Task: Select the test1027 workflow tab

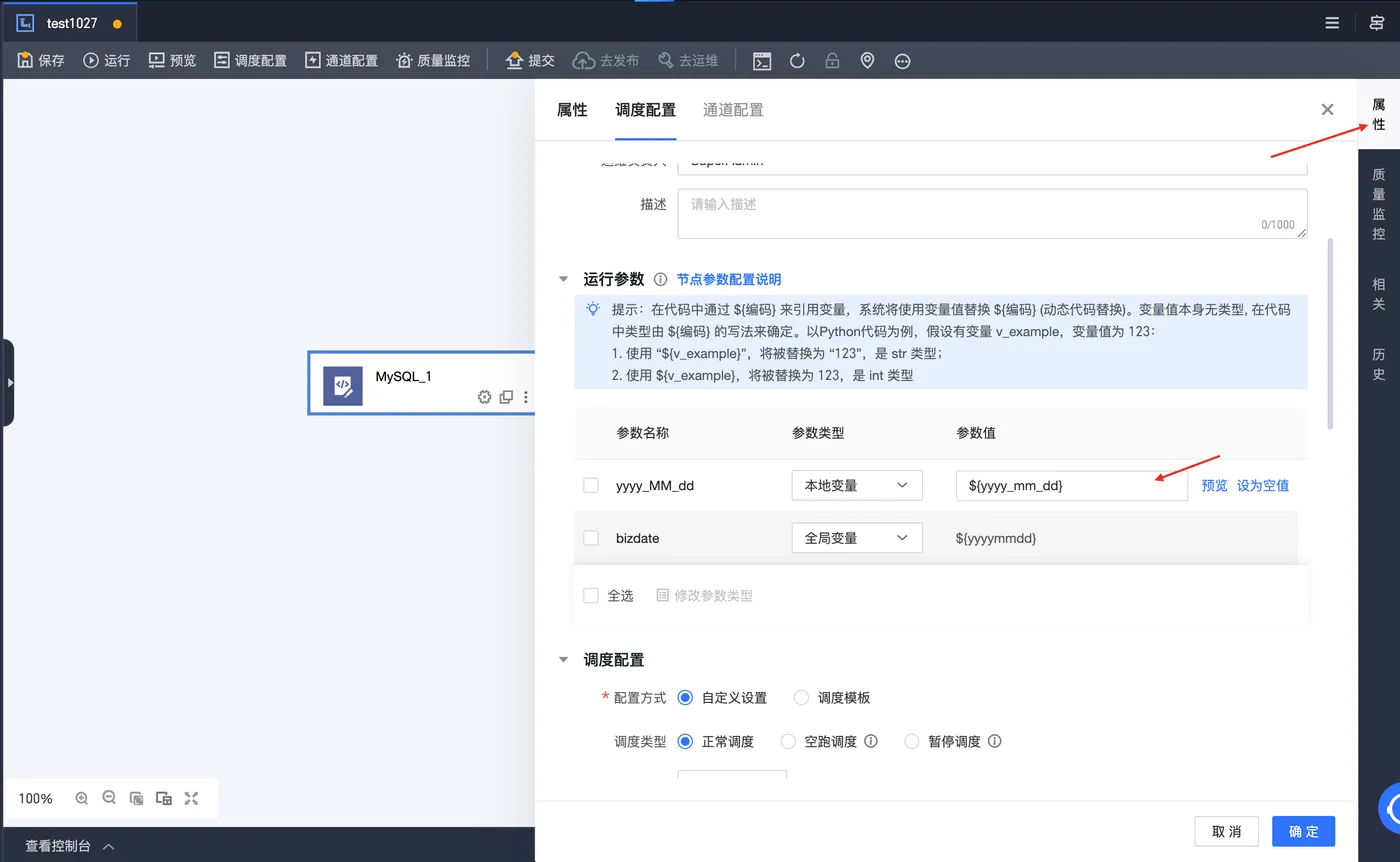Action: pyautogui.click(x=70, y=23)
